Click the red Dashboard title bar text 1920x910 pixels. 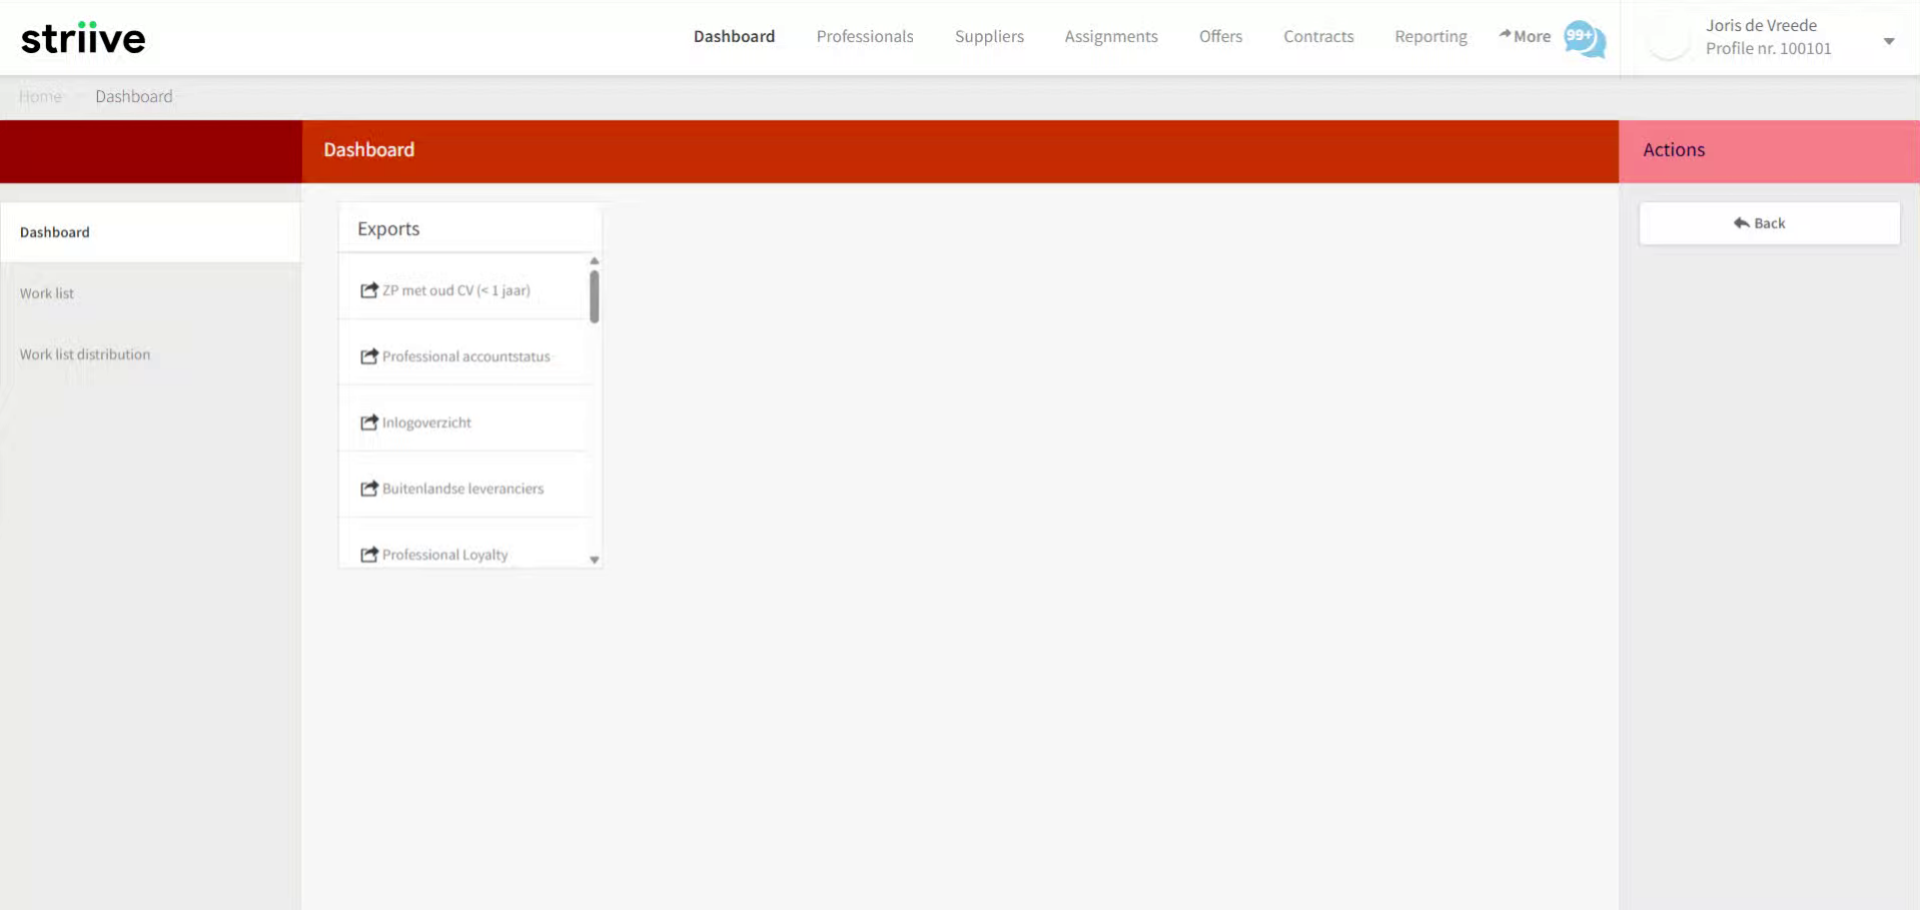(368, 149)
